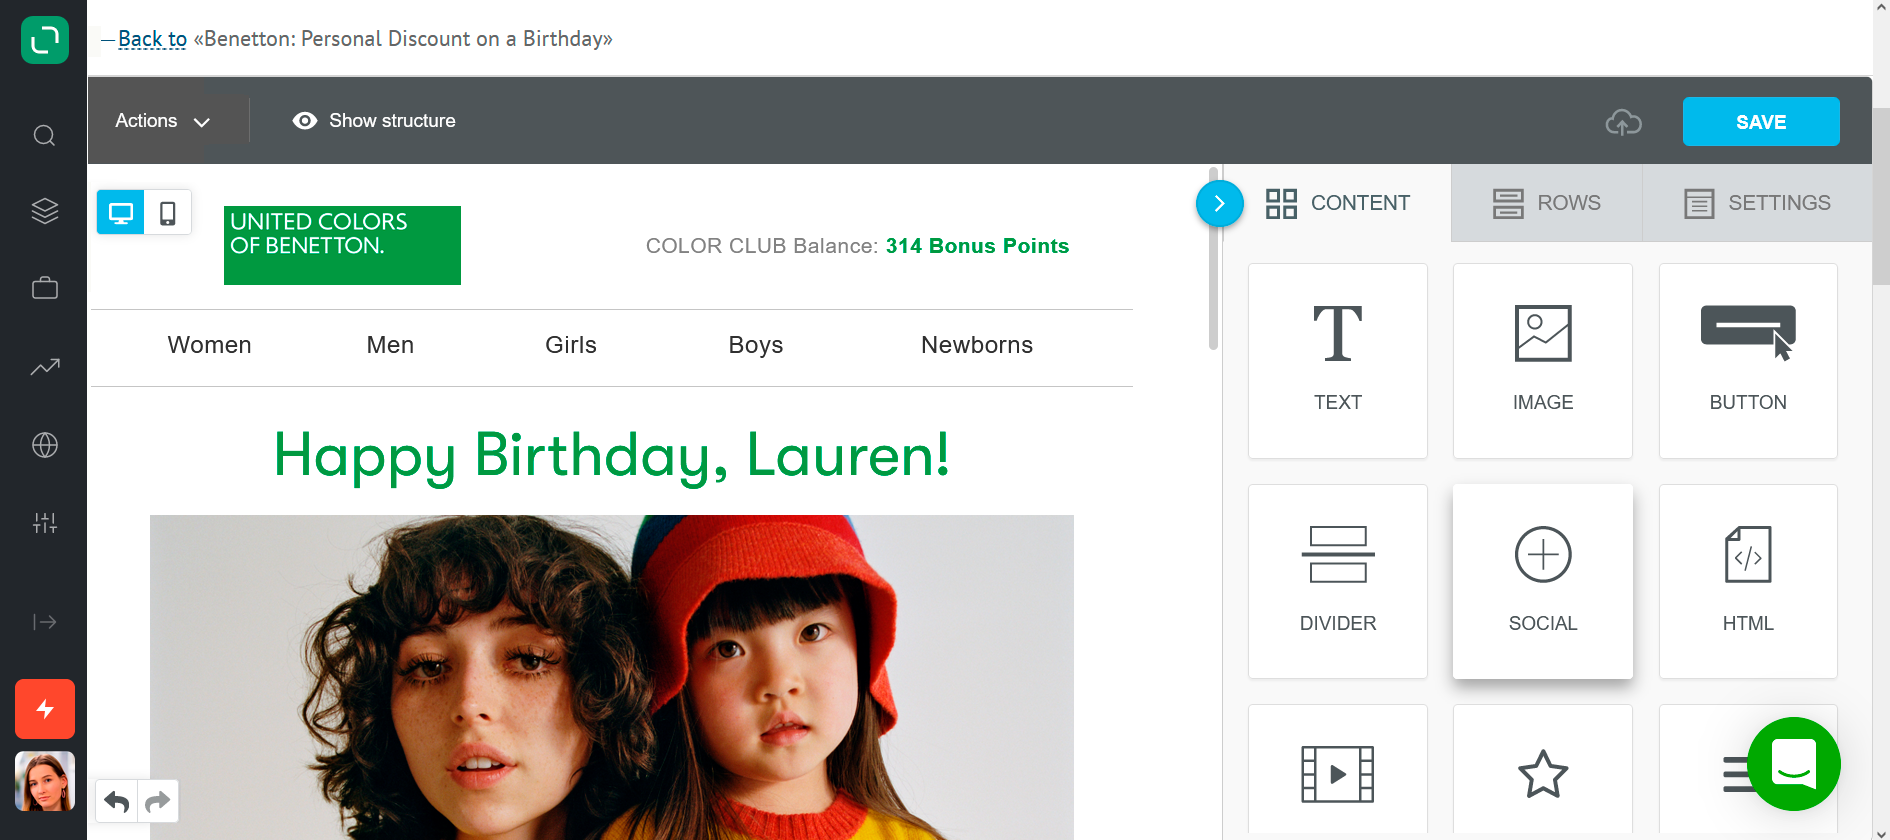Select the Newborns menu item in email
Screen dimensions: 1890x840
[977, 345]
